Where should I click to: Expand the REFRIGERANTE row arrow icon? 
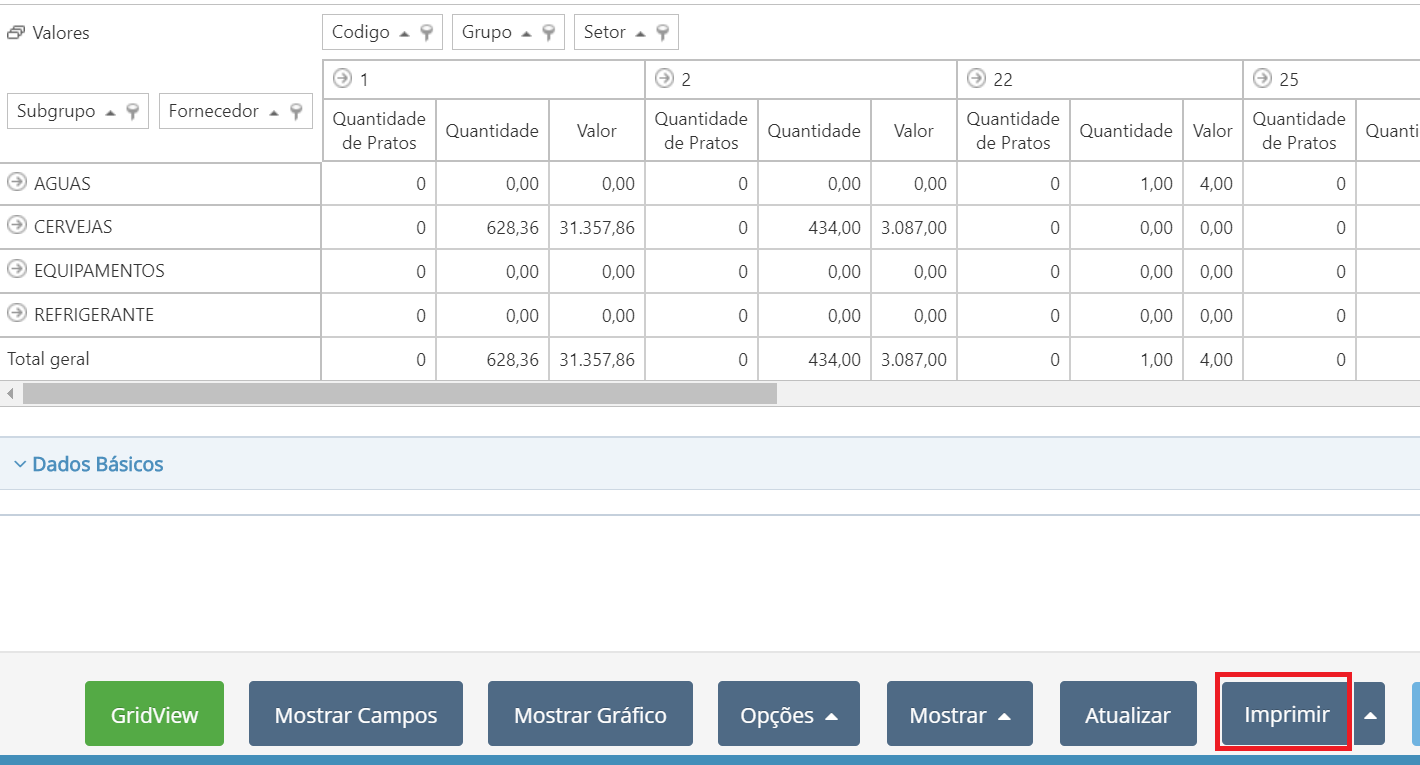[x=16, y=314]
